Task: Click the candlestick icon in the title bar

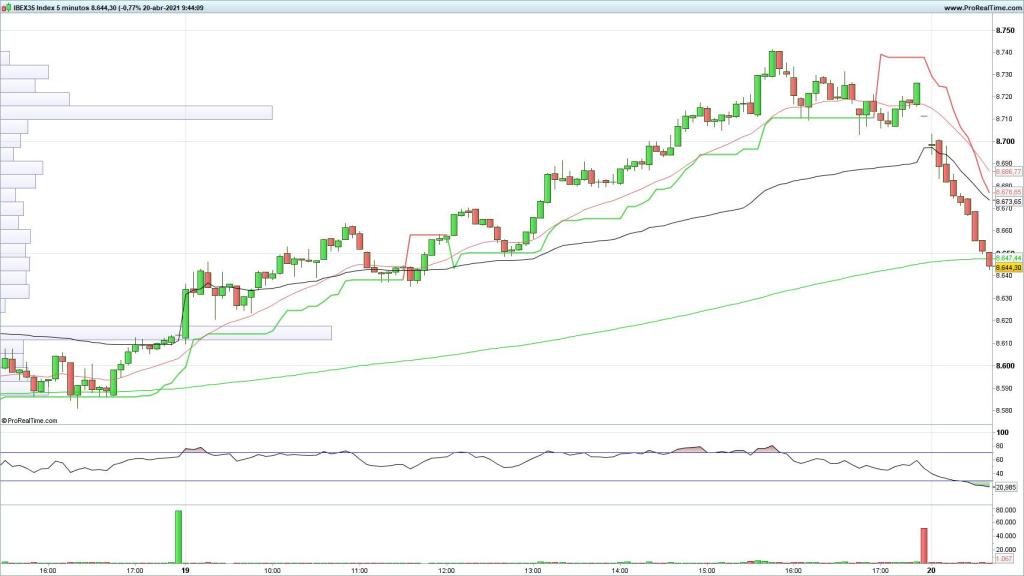Action: [x=5, y=7]
